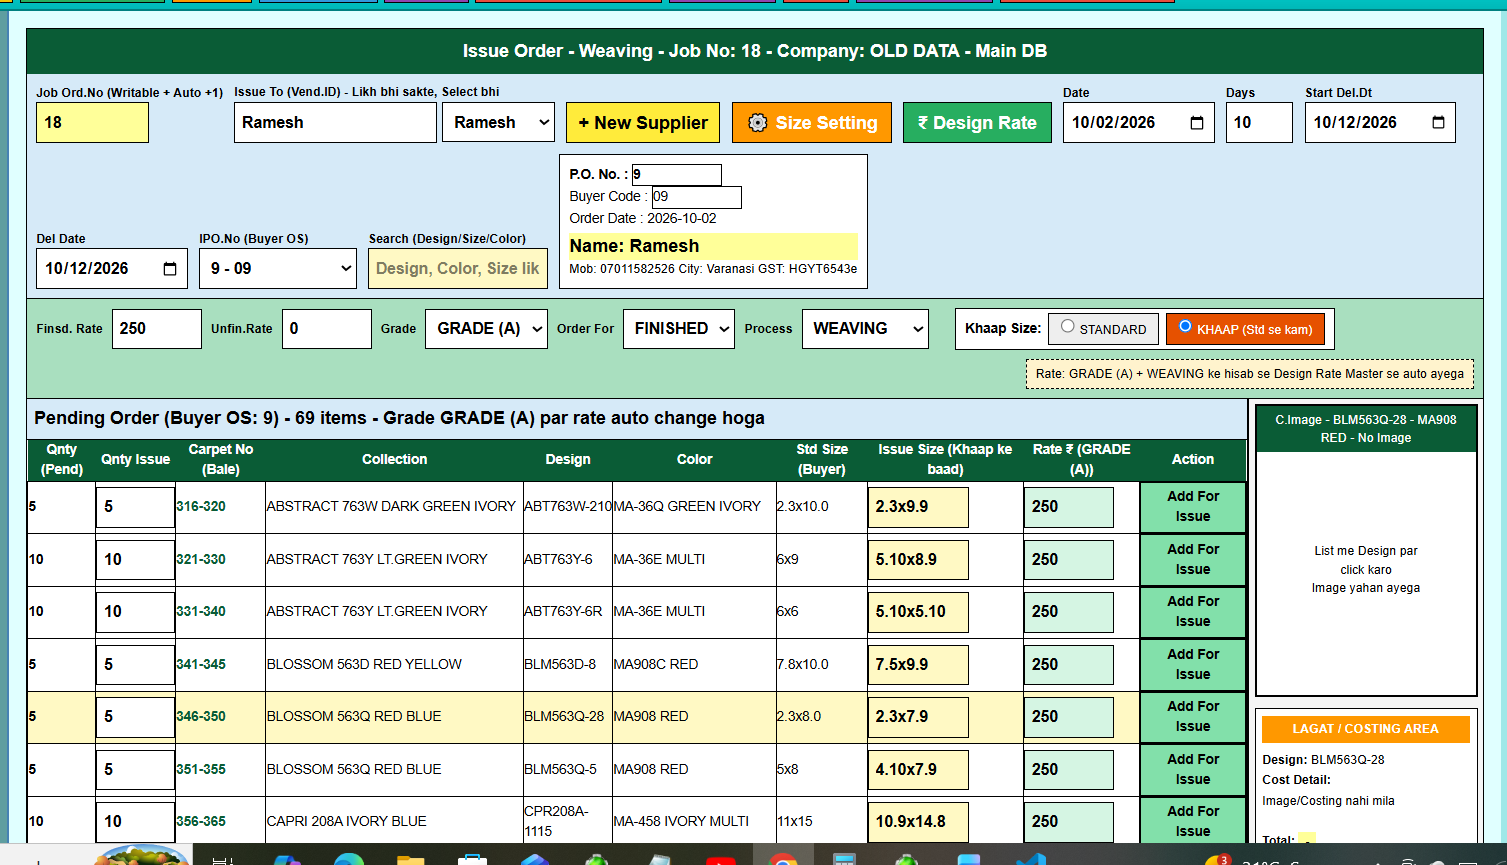This screenshot has height=865, width=1507.
Task: Expand the Grade dropdown showing GRADE (A)
Action: [x=486, y=329]
